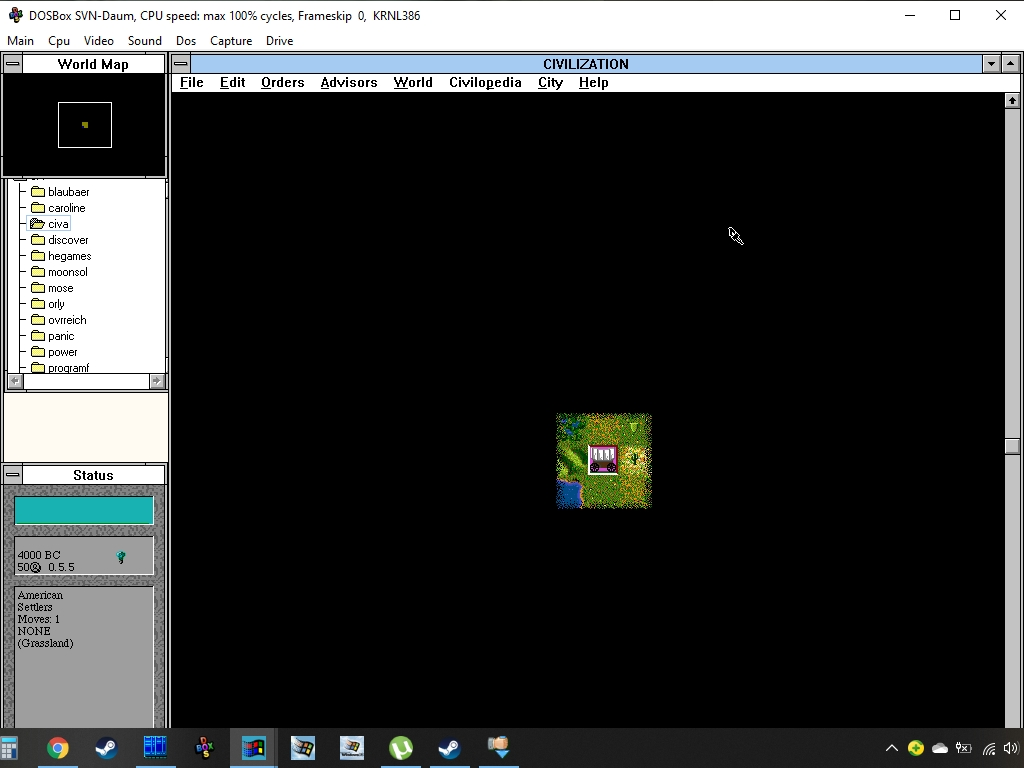This screenshot has width=1024, height=768.
Task: Click map scrollbar up arrow
Action: click(1012, 101)
